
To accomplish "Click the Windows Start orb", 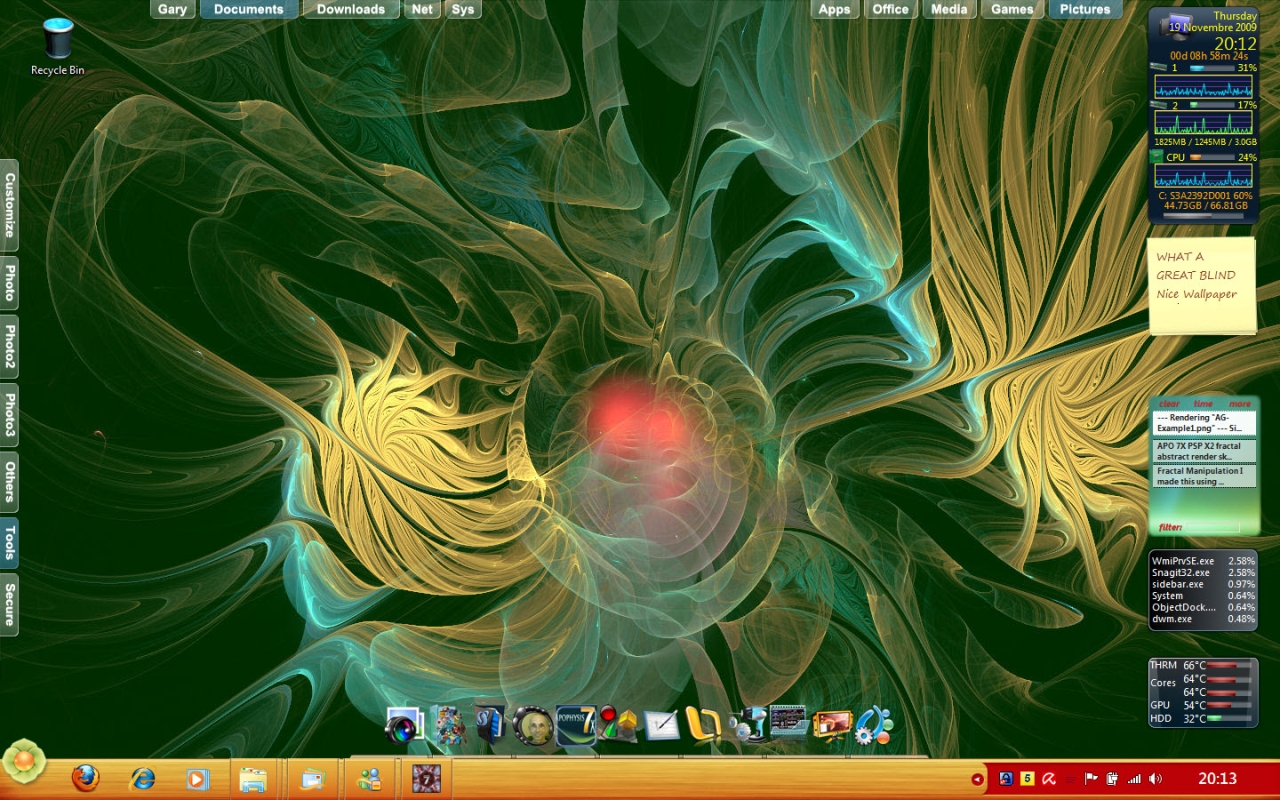I will pos(24,762).
